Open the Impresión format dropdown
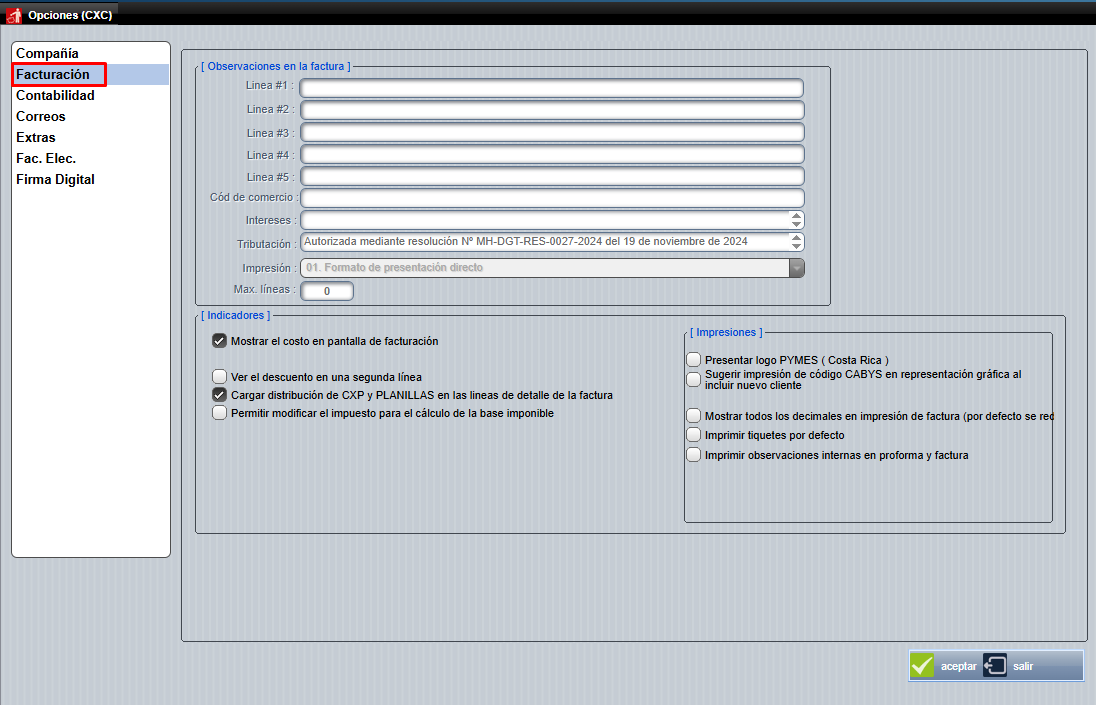Screen dimensions: 1096x705 click(796, 268)
